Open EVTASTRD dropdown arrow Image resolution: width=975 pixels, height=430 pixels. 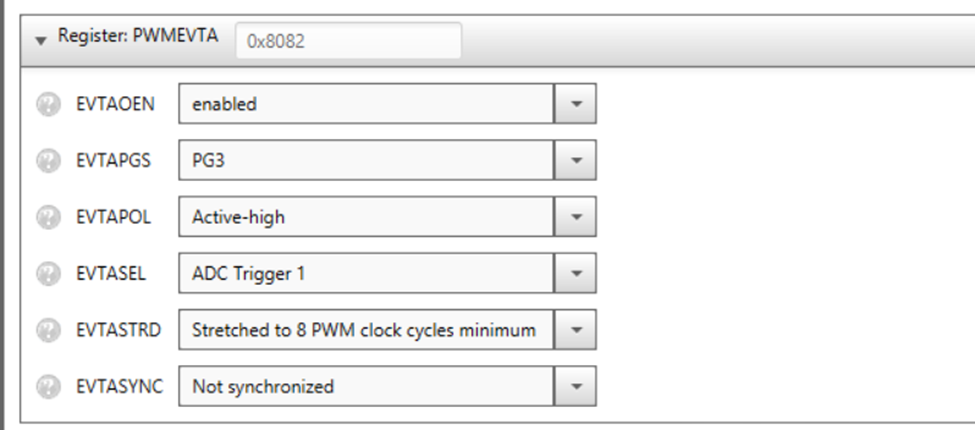coord(575,329)
